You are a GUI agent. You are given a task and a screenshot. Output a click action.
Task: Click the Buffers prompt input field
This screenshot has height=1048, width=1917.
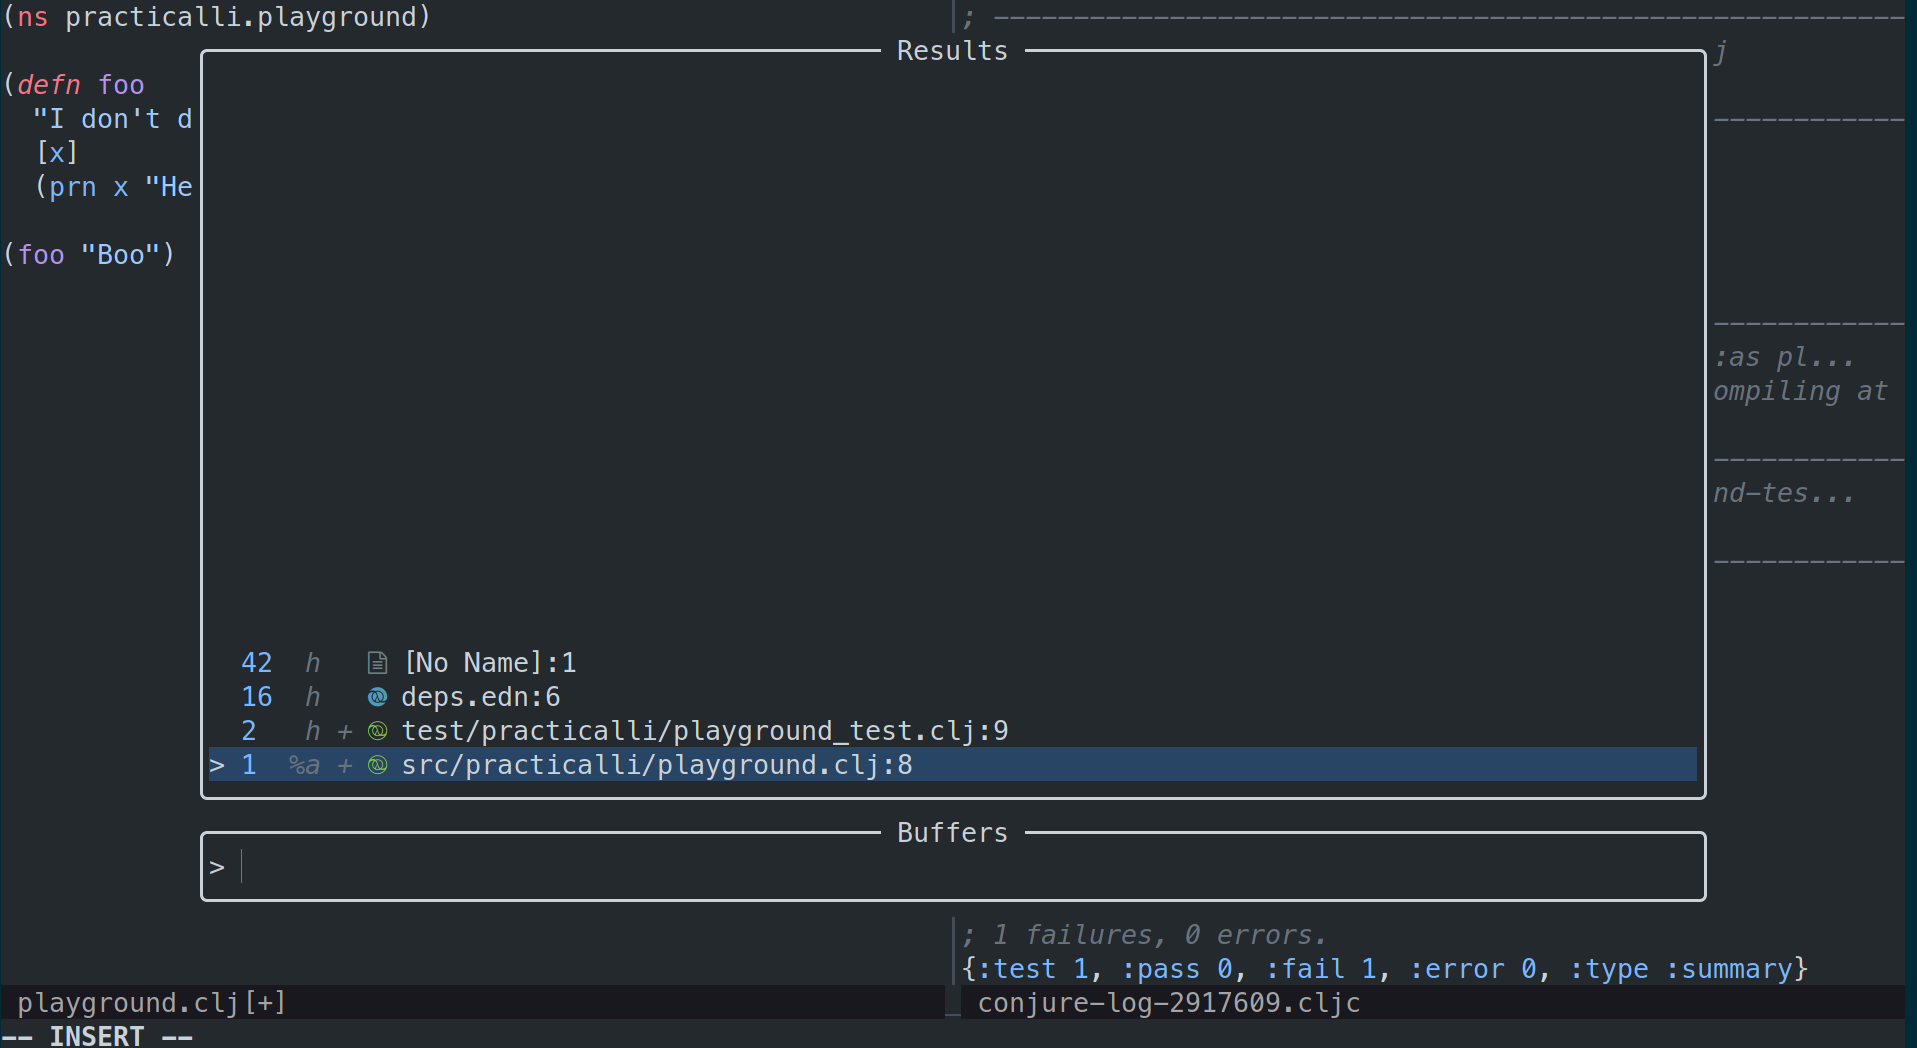coord(952,867)
